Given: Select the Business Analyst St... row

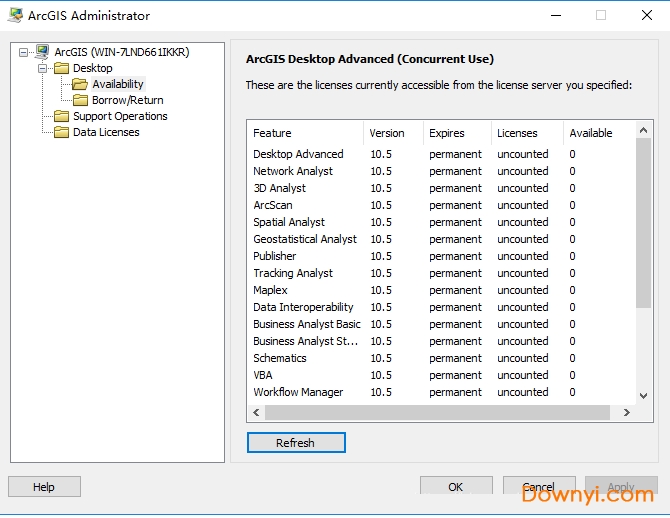Looking at the screenshot, I should click(x=441, y=341).
